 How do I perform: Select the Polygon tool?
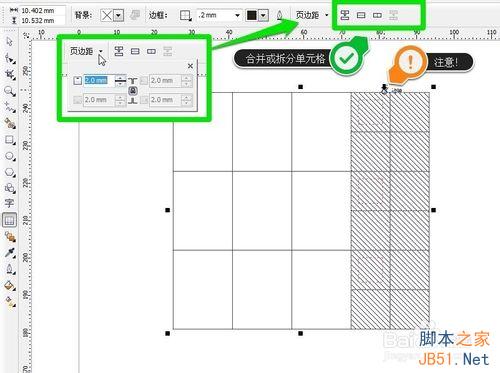click(10, 172)
